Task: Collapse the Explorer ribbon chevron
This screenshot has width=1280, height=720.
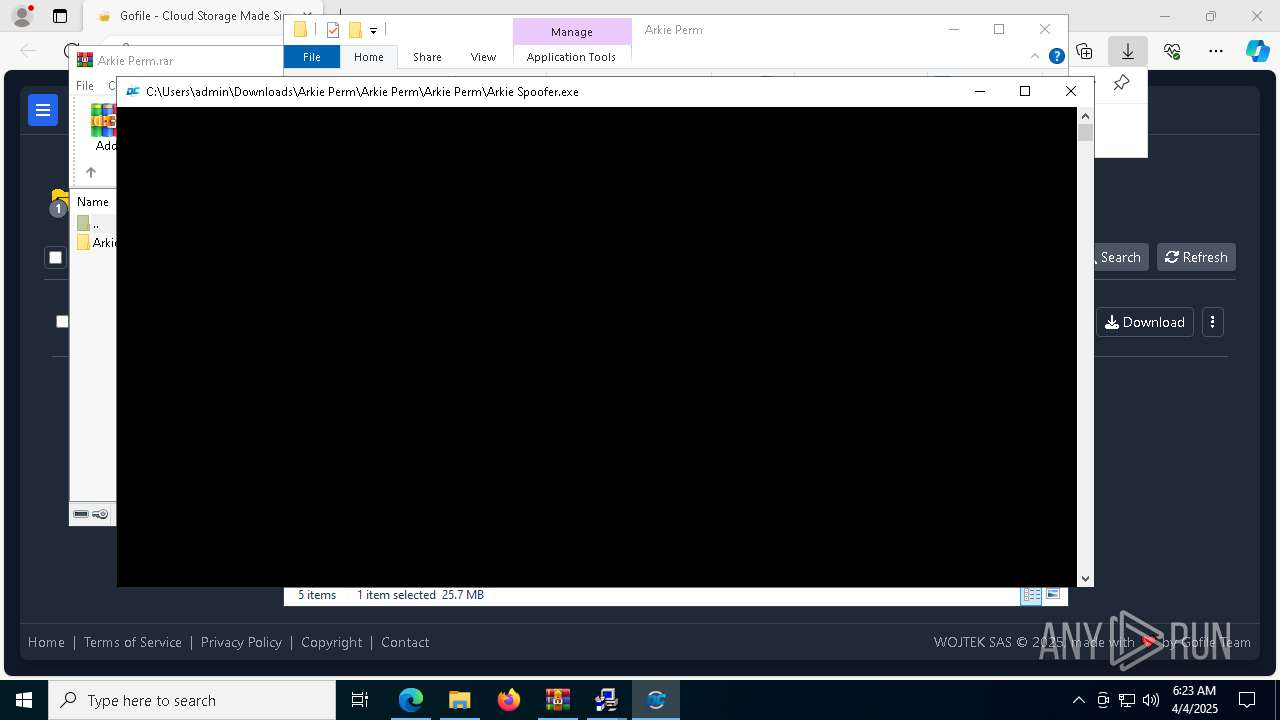Action: point(1035,56)
